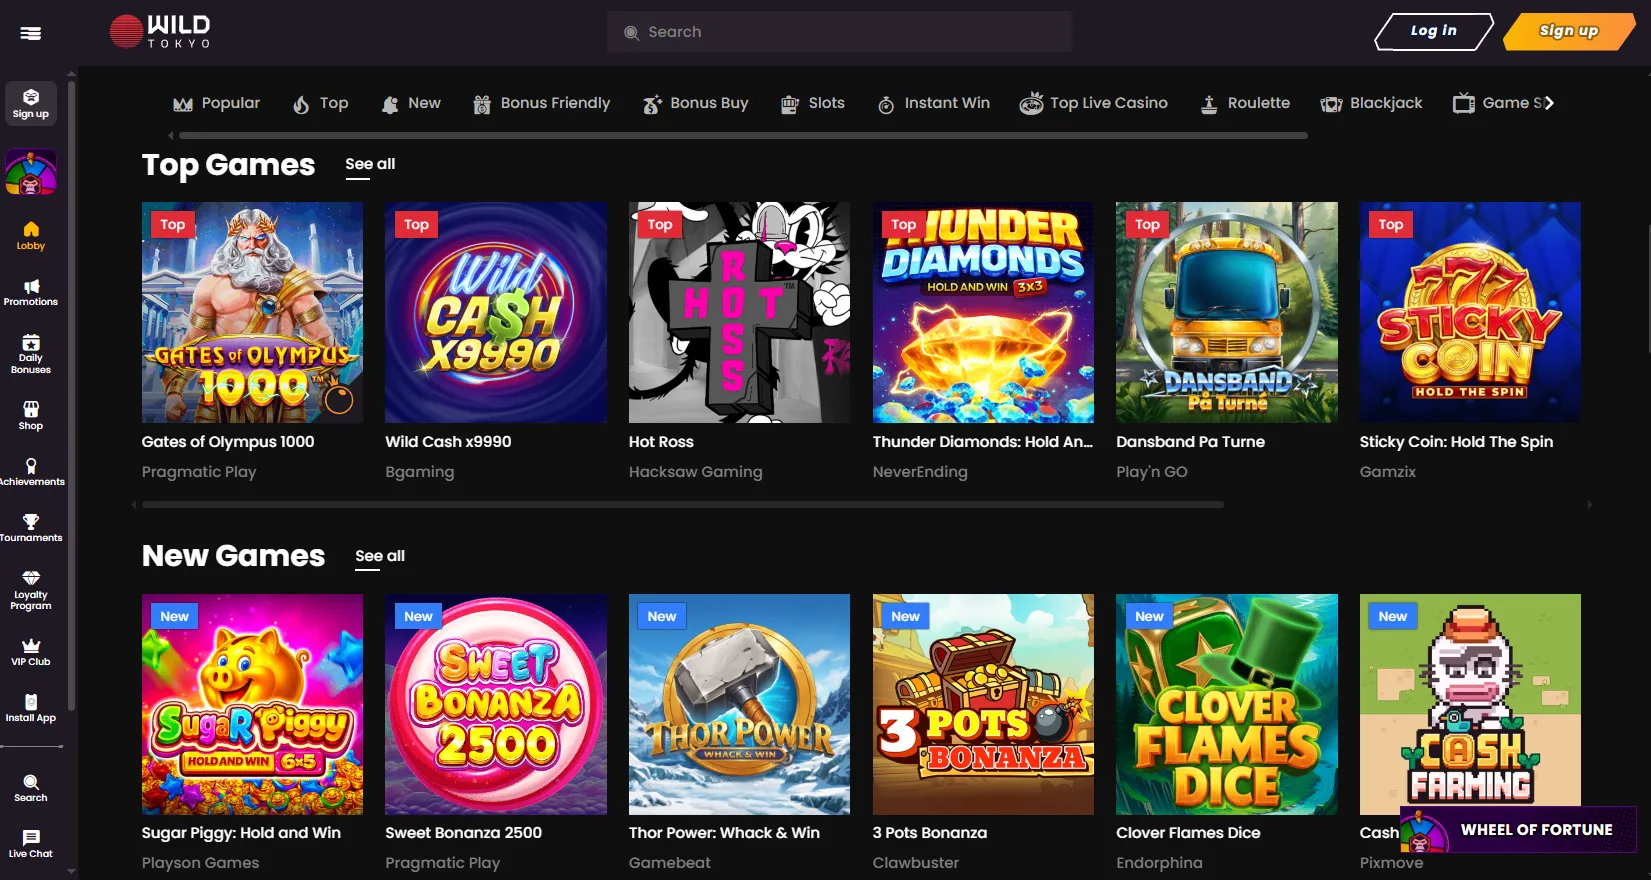
Task: Click the Wild Tokyo logo
Action: [x=160, y=32]
